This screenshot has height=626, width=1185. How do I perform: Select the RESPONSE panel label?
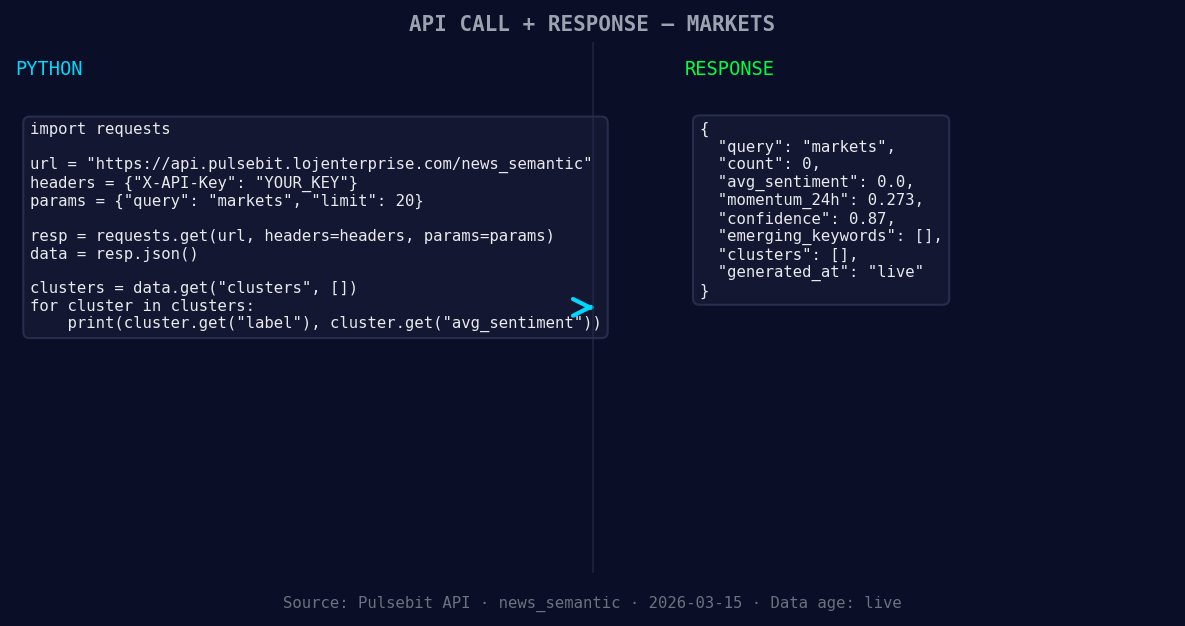(x=729, y=68)
